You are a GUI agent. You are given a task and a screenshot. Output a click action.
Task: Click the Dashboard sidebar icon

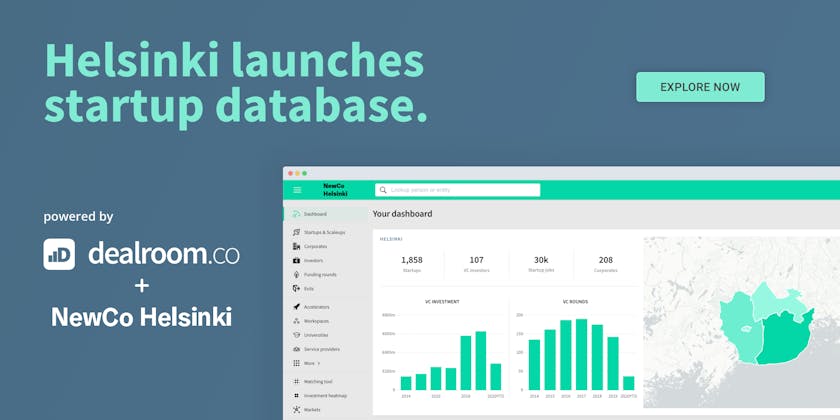[x=296, y=214]
